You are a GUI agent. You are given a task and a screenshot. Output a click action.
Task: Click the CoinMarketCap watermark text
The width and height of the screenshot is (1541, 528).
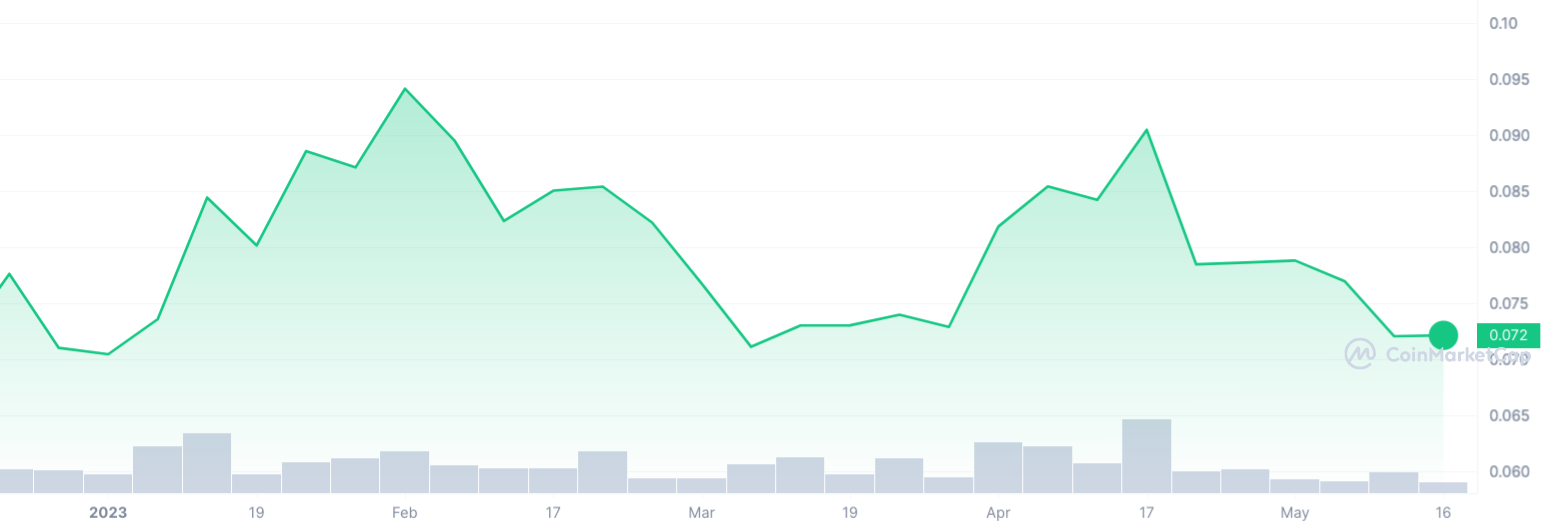coord(1457,354)
